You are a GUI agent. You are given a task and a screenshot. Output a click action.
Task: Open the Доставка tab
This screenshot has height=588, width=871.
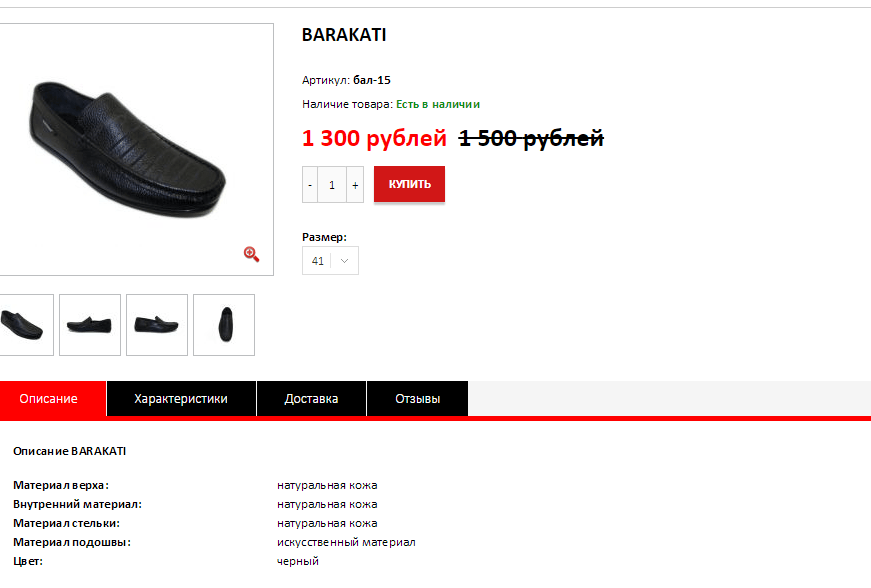(312, 399)
